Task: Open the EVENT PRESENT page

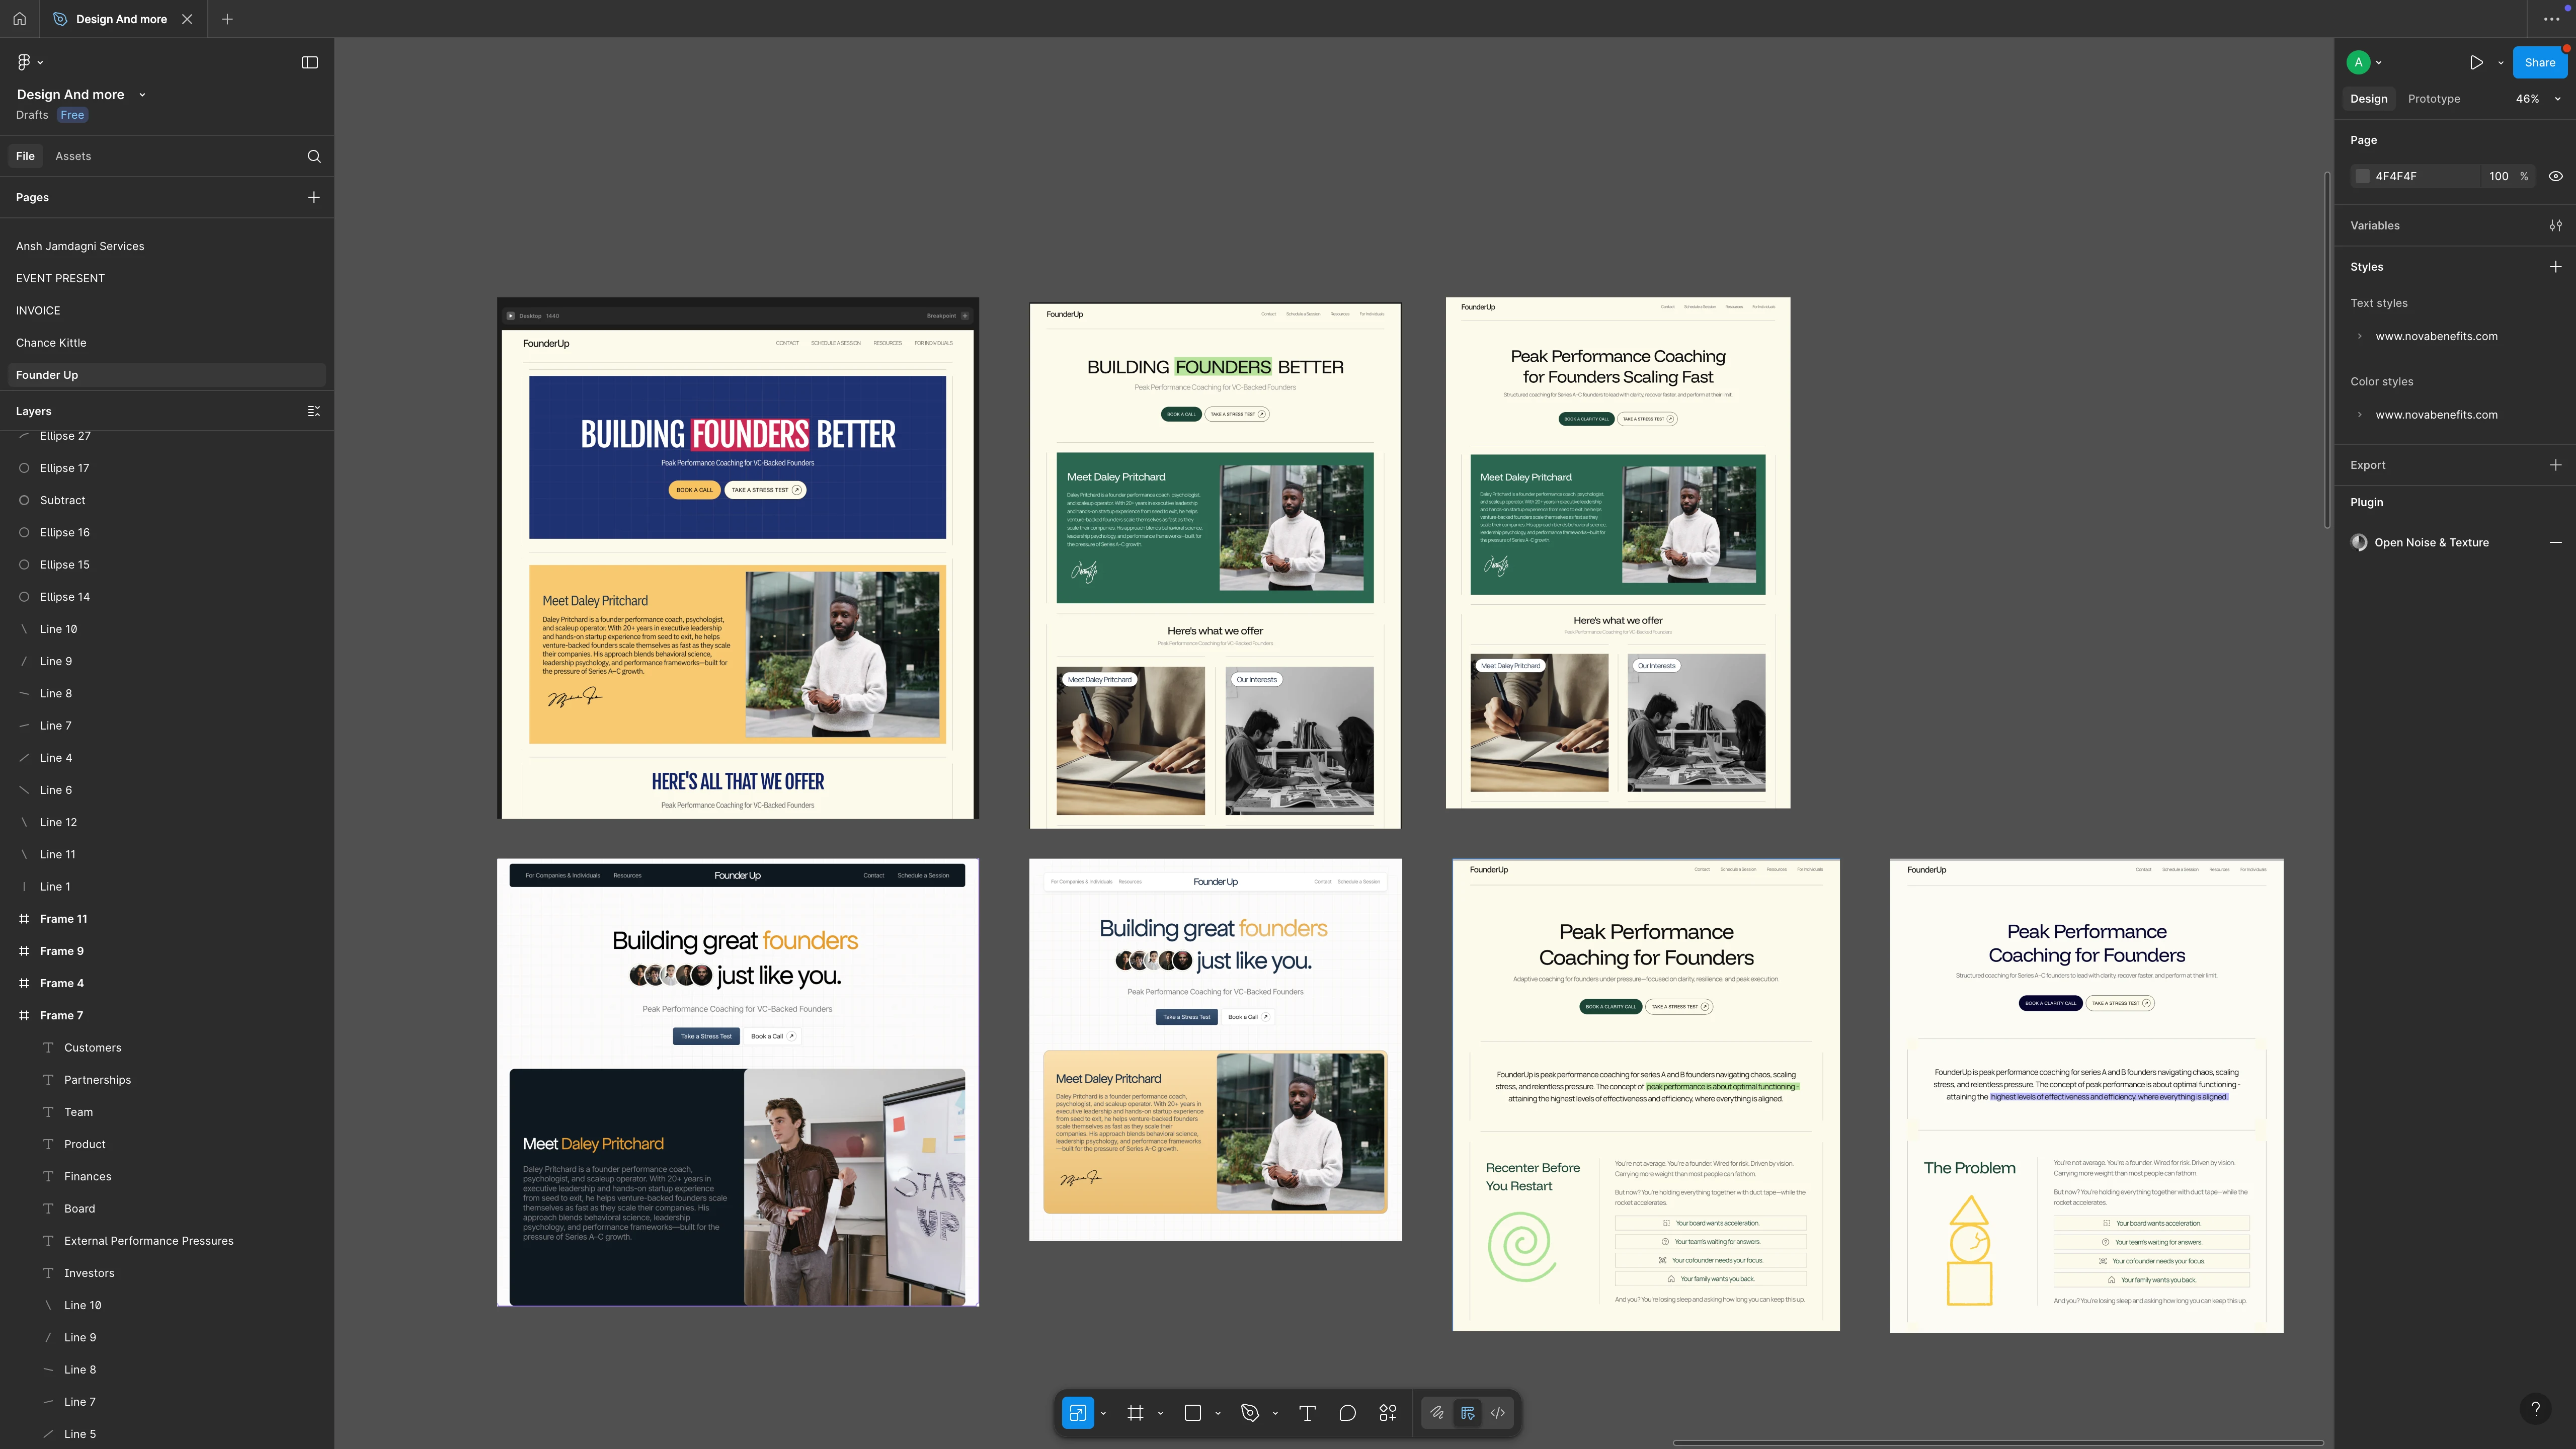Action: (167, 278)
